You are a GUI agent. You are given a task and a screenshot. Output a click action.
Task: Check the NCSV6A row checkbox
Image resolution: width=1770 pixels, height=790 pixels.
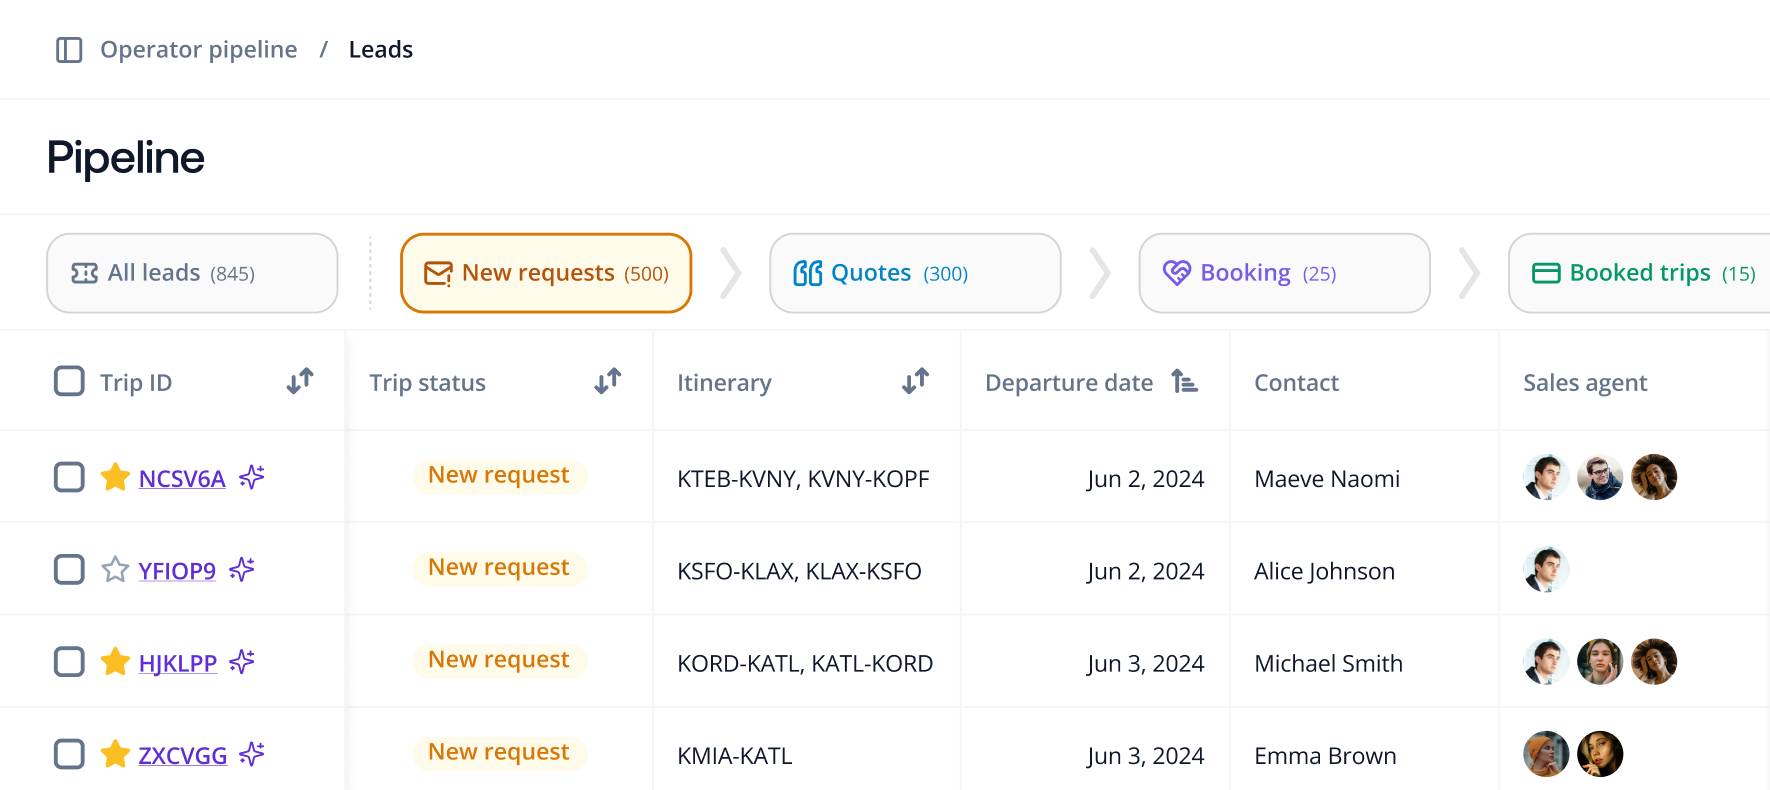(69, 477)
